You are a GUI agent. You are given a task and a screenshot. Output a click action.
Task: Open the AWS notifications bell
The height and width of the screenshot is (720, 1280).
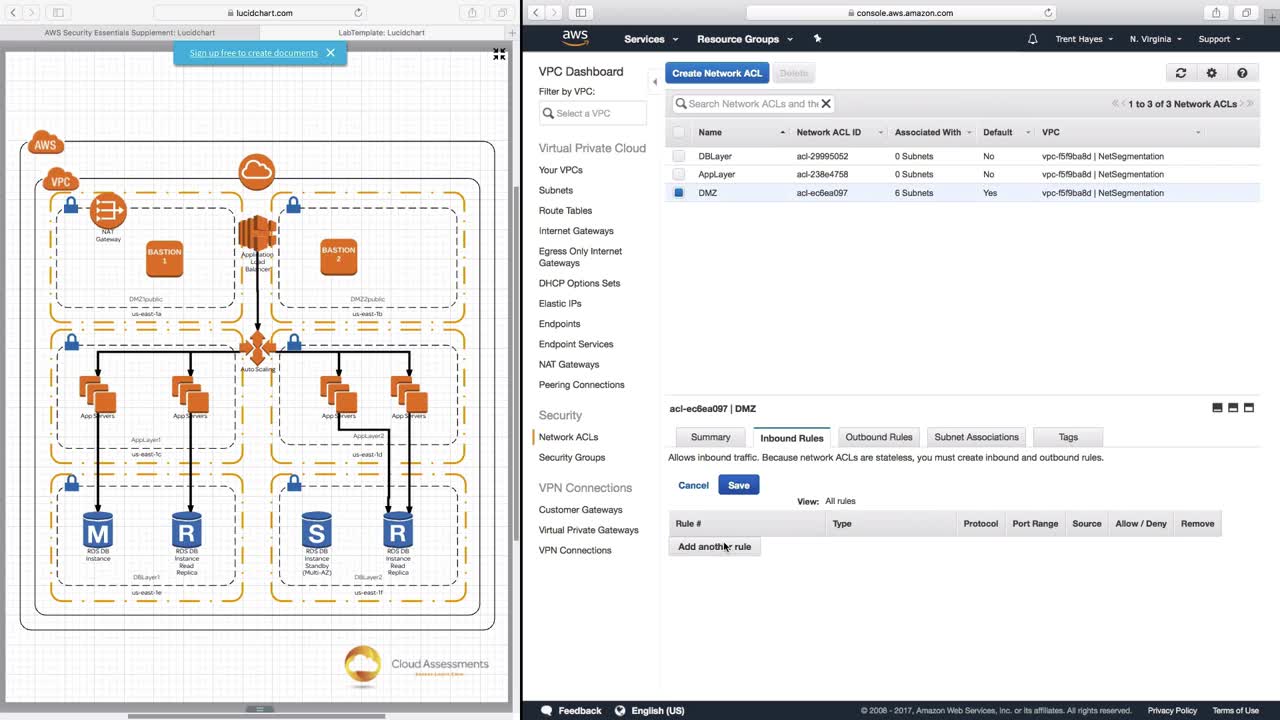pyautogui.click(x=1033, y=39)
